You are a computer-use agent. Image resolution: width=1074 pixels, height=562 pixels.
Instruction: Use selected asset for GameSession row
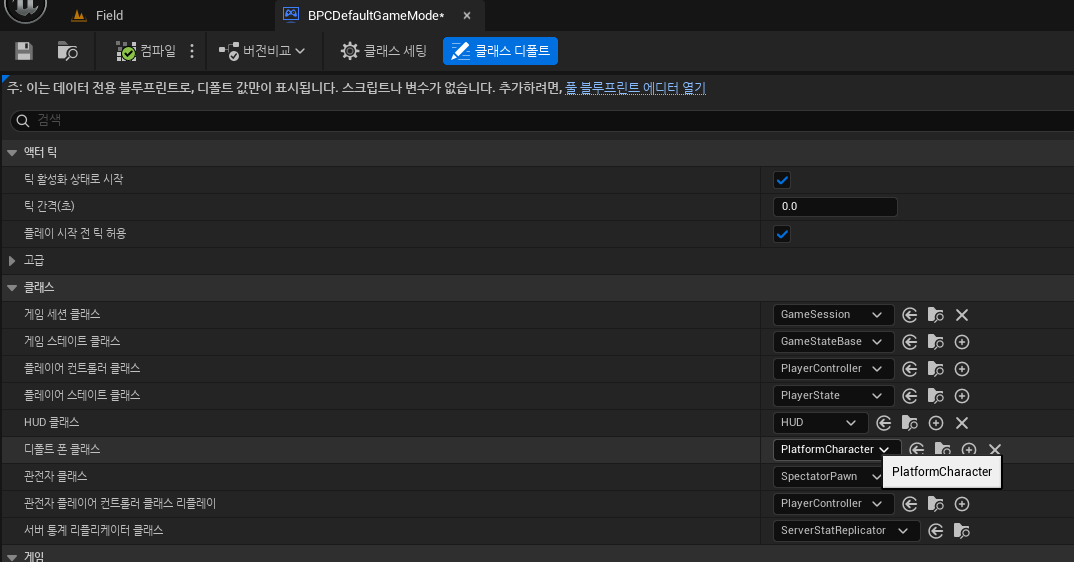[x=910, y=315]
